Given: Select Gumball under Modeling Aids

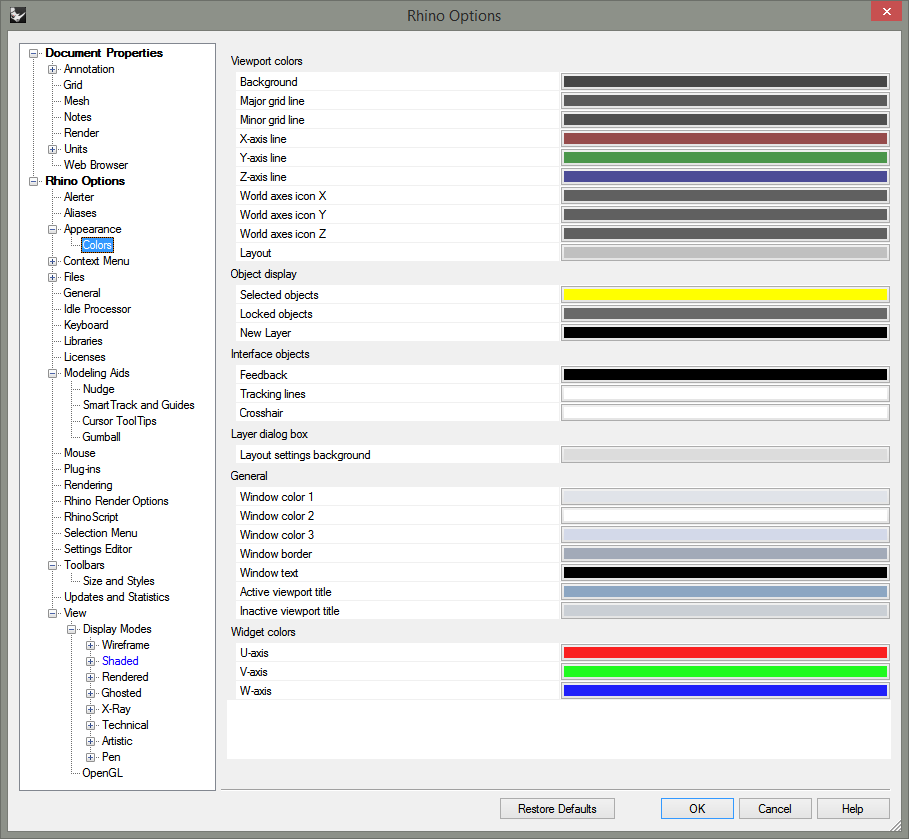Looking at the screenshot, I should tap(101, 437).
